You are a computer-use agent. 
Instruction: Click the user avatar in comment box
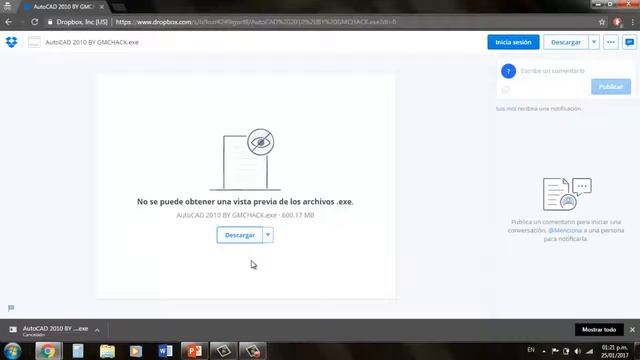(x=508, y=71)
